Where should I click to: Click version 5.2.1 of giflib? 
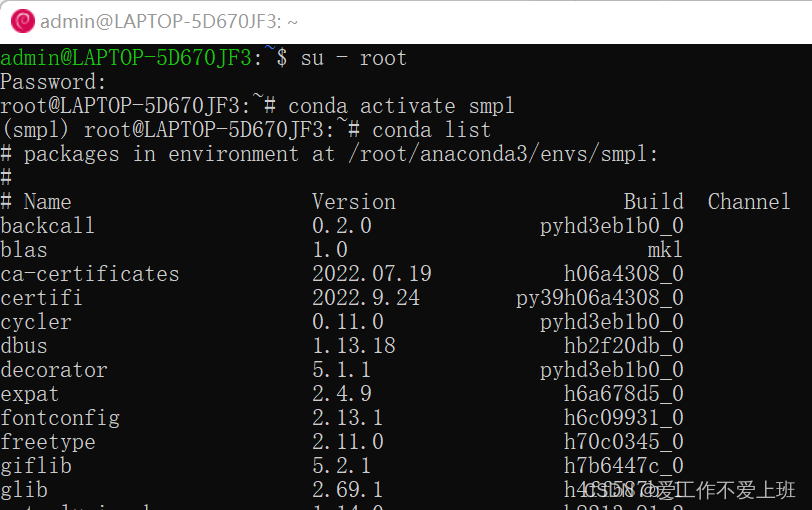click(342, 466)
